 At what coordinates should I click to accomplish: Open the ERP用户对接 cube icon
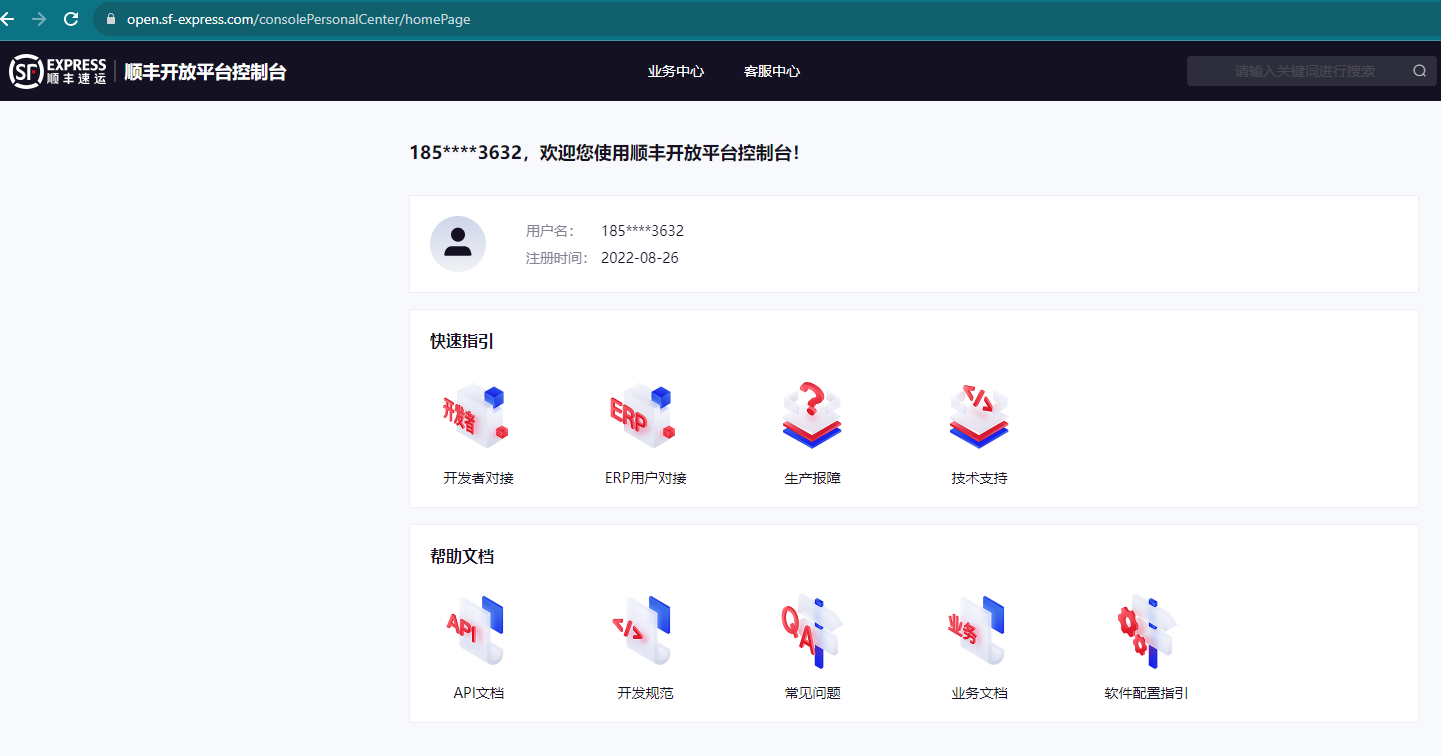(x=644, y=416)
